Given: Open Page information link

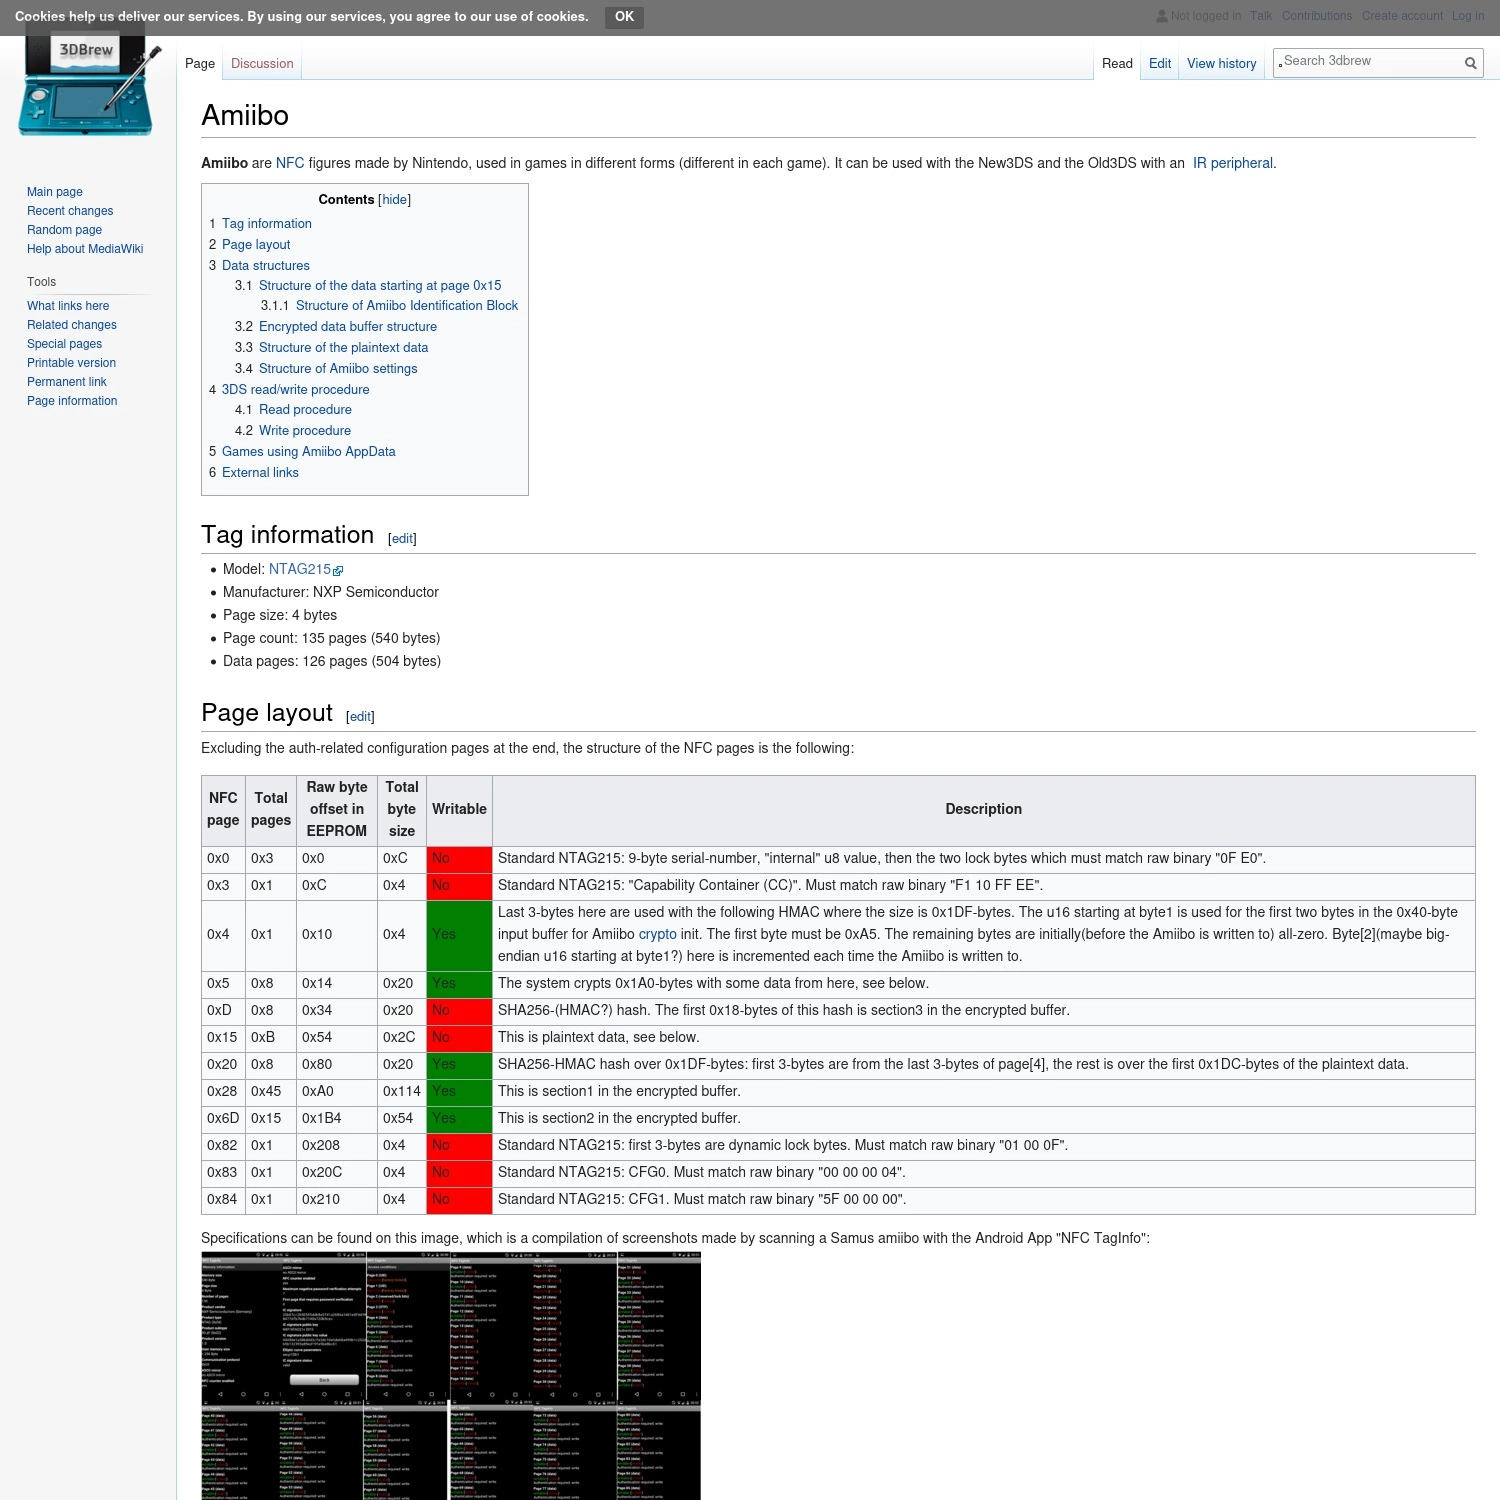Looking at the screenshot, I should pyautogui.click(x=72, y=401).
